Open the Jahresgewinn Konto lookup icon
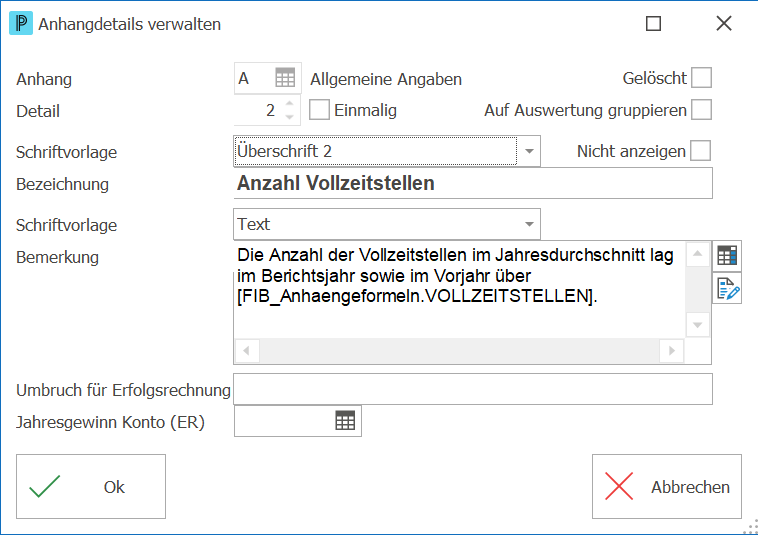 click(x=345, y=420)
